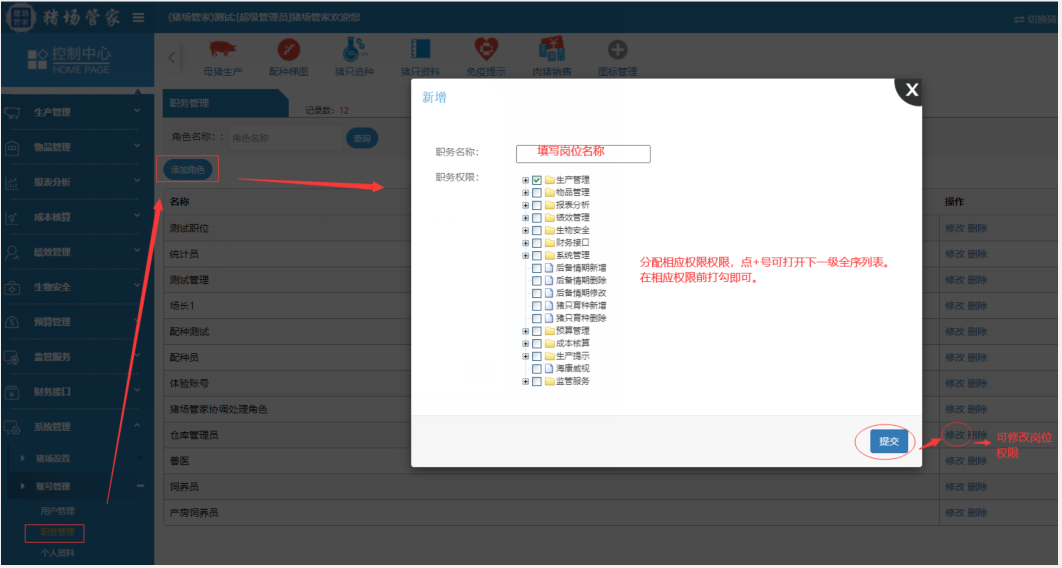The height and width of the screenshot is (568, 1062).
Task: Click the 提交 submit button
Action: coord(888,441)
